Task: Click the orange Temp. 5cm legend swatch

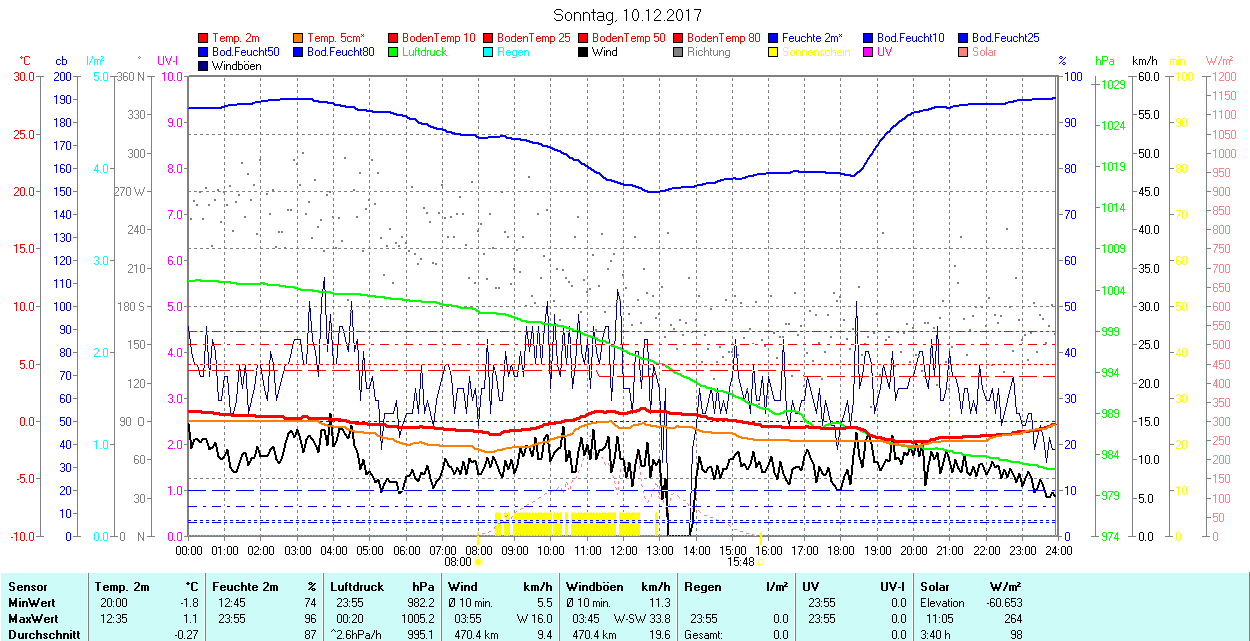Action: pyautogui.click(x=299, y=38)
